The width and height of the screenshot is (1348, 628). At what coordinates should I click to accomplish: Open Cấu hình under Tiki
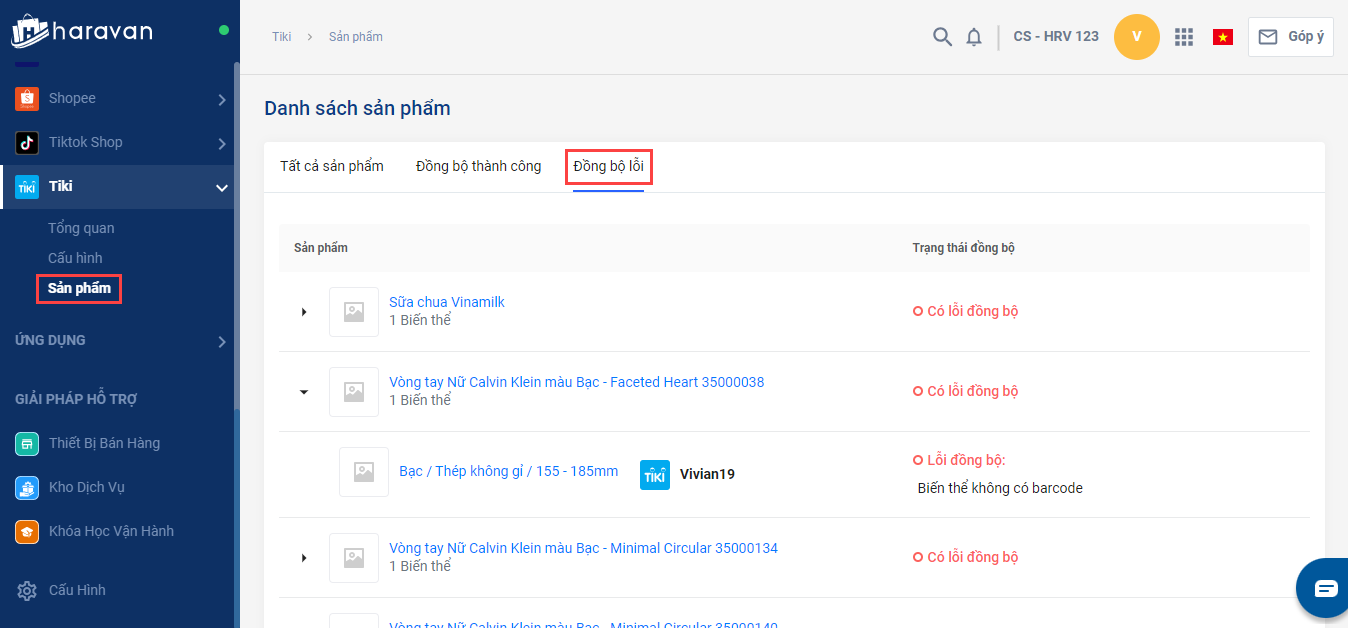[x=75, y=258]
